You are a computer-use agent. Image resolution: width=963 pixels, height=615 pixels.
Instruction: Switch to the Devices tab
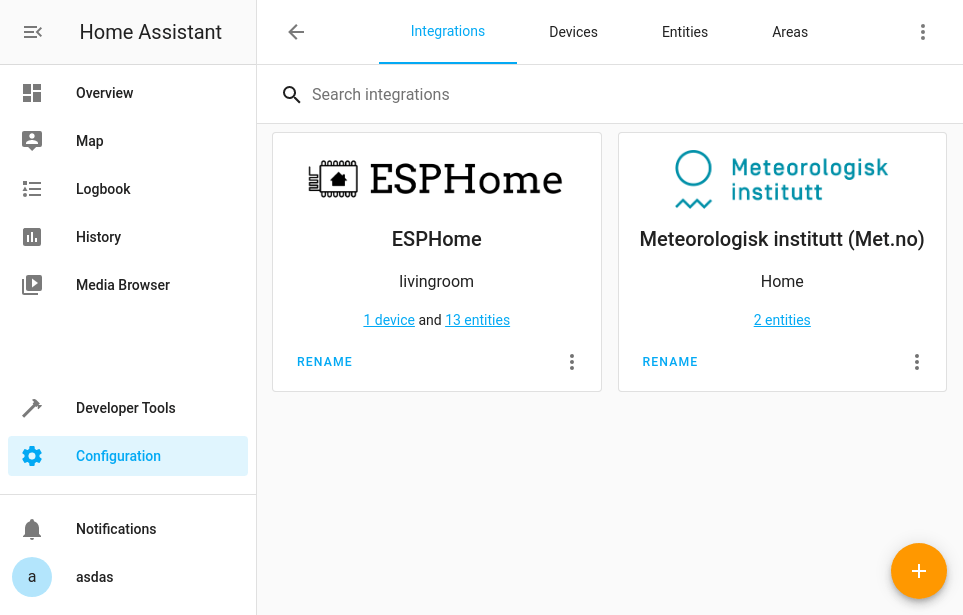572,31
